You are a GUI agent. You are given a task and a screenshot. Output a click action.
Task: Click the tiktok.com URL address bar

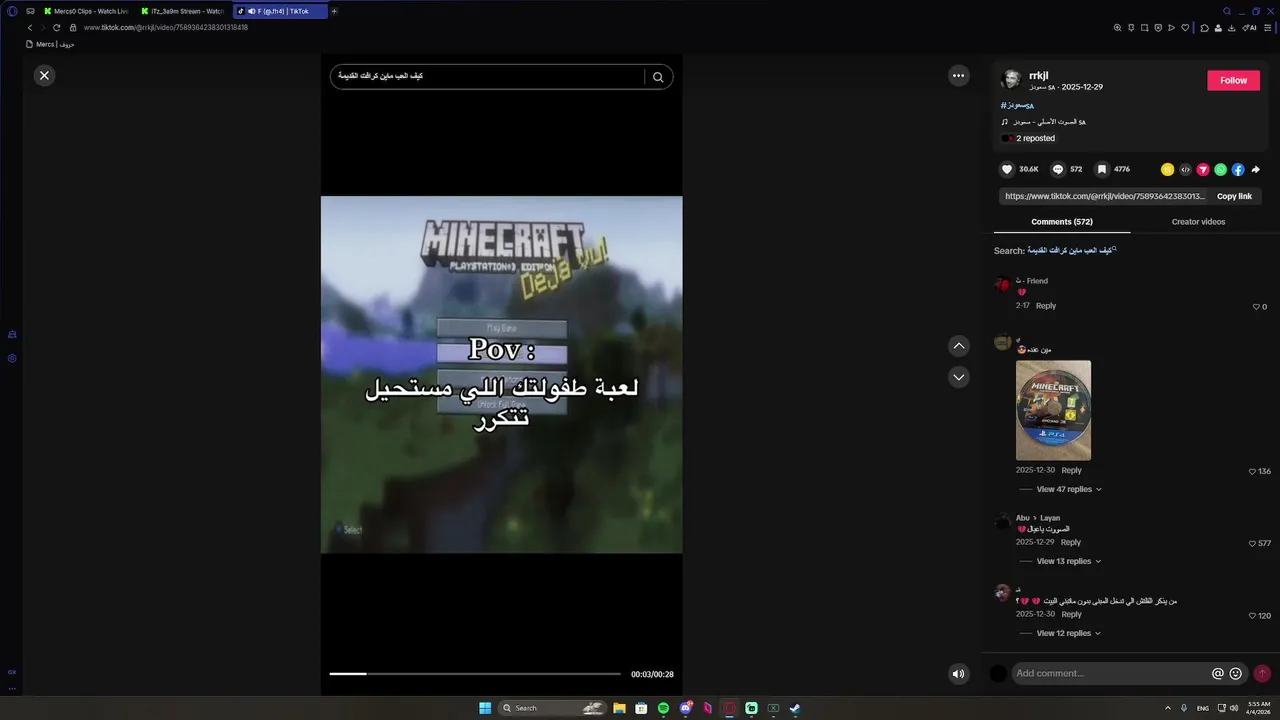(x=166, y=27)
